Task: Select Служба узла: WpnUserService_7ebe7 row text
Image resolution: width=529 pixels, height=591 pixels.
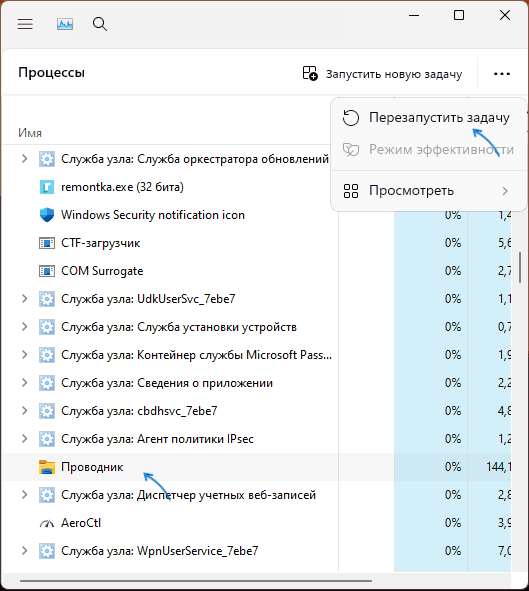Action: (159, 551)
